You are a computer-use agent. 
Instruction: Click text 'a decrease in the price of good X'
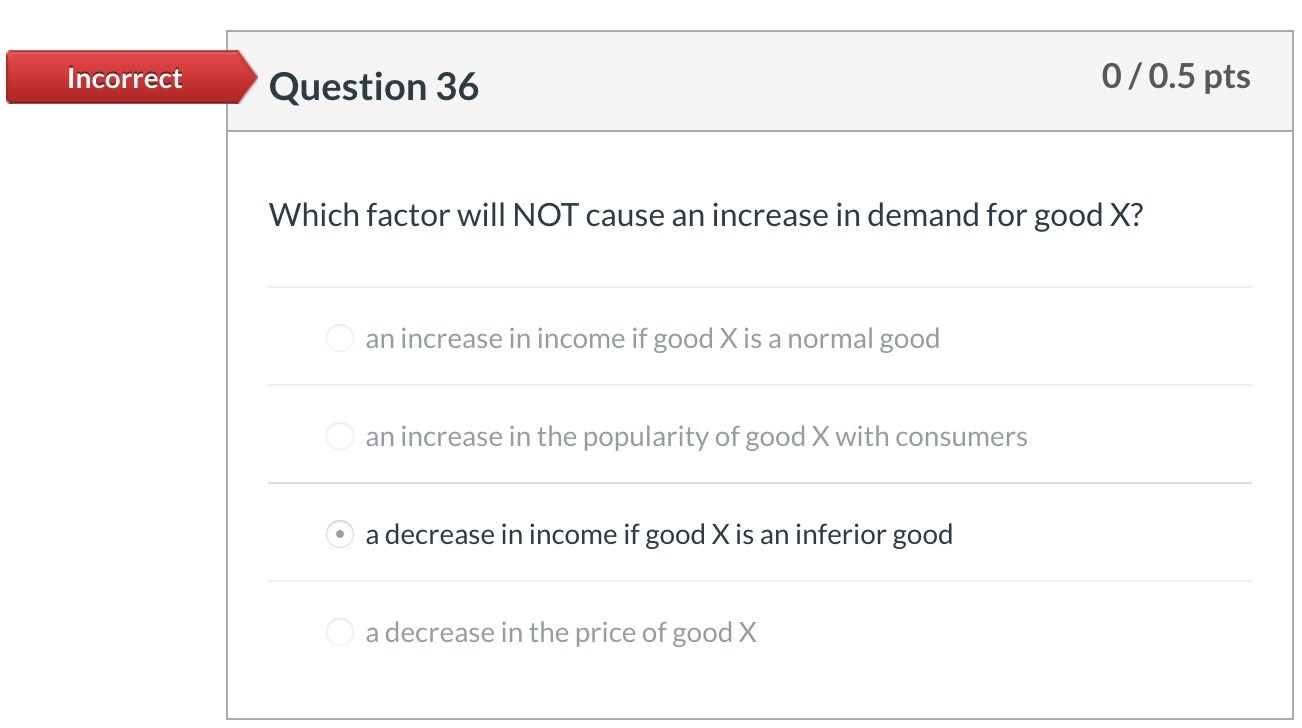point(561,633)
